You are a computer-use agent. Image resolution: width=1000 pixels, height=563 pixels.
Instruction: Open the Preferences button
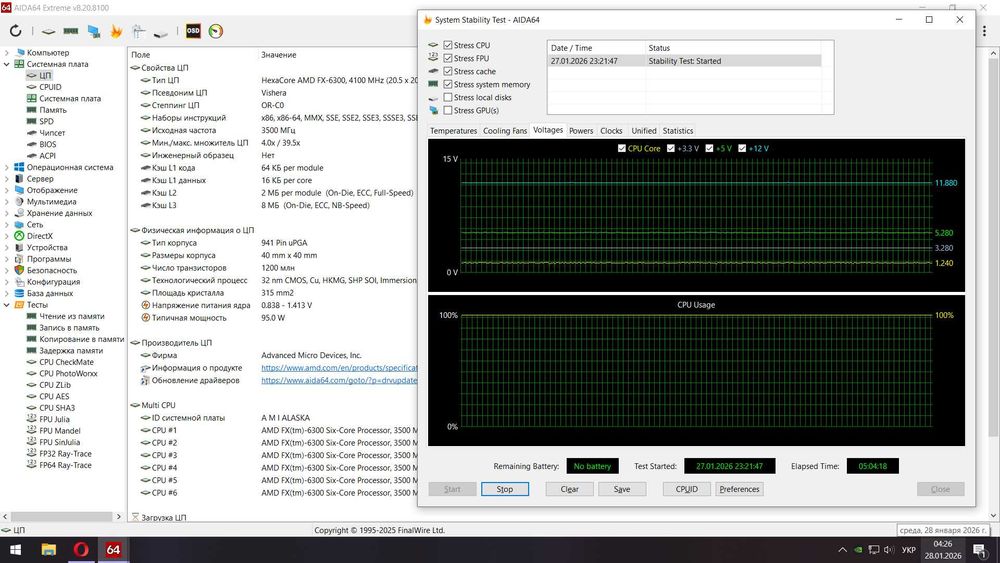[x=739, y=489]
